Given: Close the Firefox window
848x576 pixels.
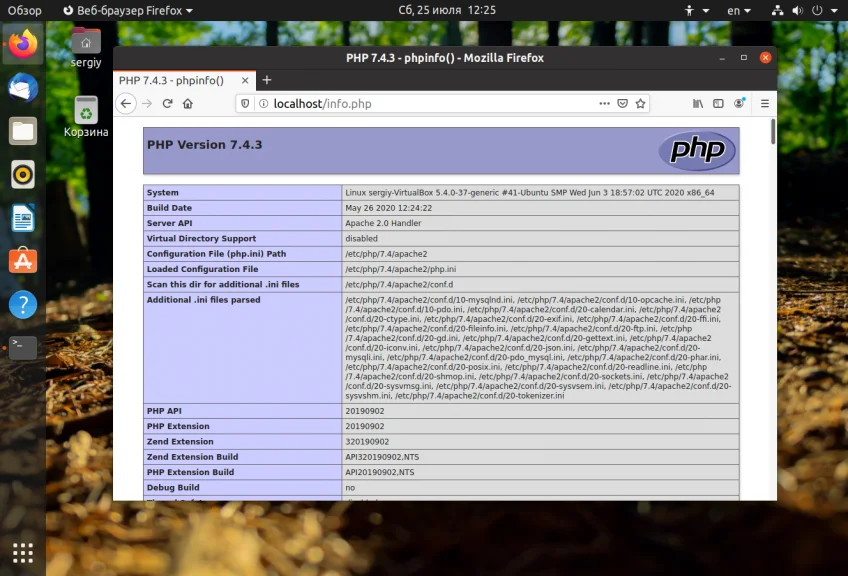Looking at the screenshot, I should [x=765, y=58].
